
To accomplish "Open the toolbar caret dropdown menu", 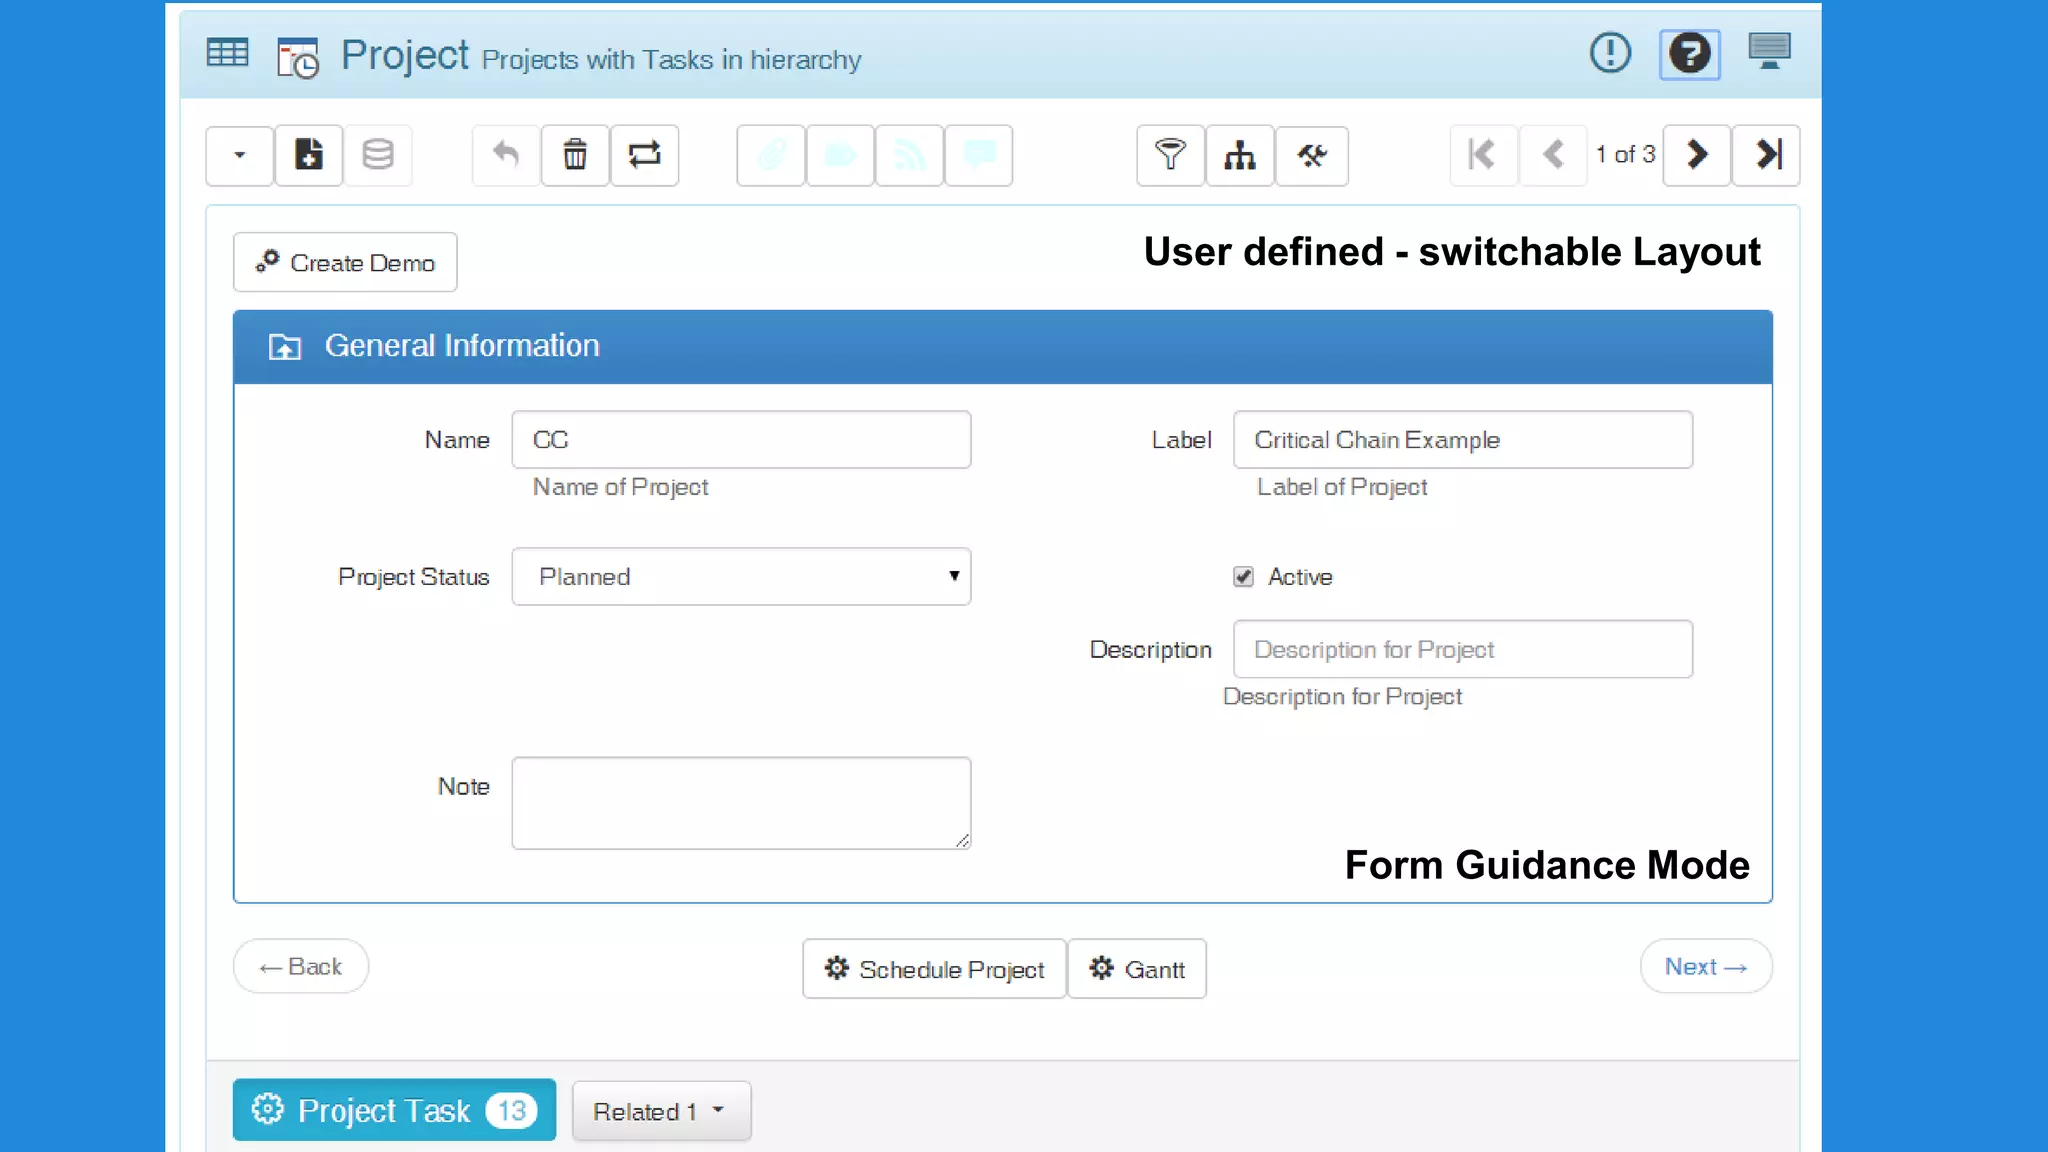I will [x=239, y=155].
